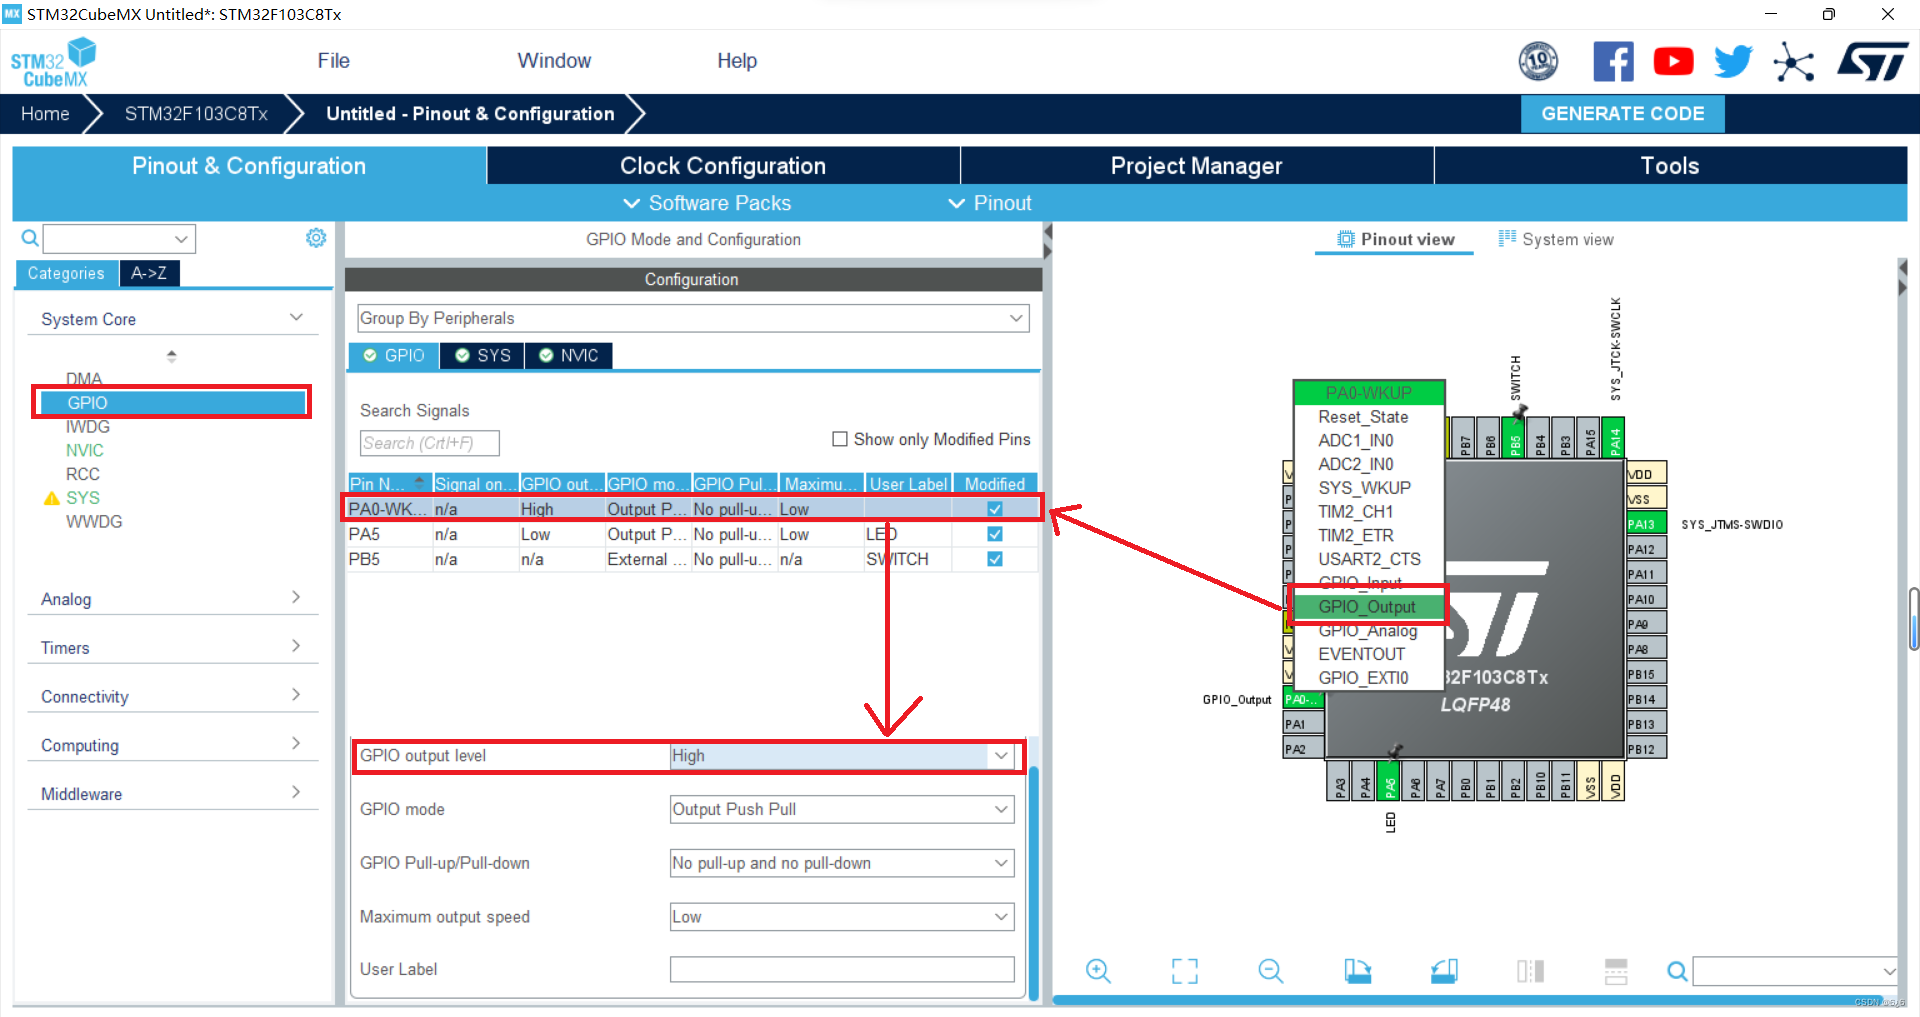Switch to the NVIC configuration tab
Viewport: 1920px width, 1017px height.
click(568, 356)
